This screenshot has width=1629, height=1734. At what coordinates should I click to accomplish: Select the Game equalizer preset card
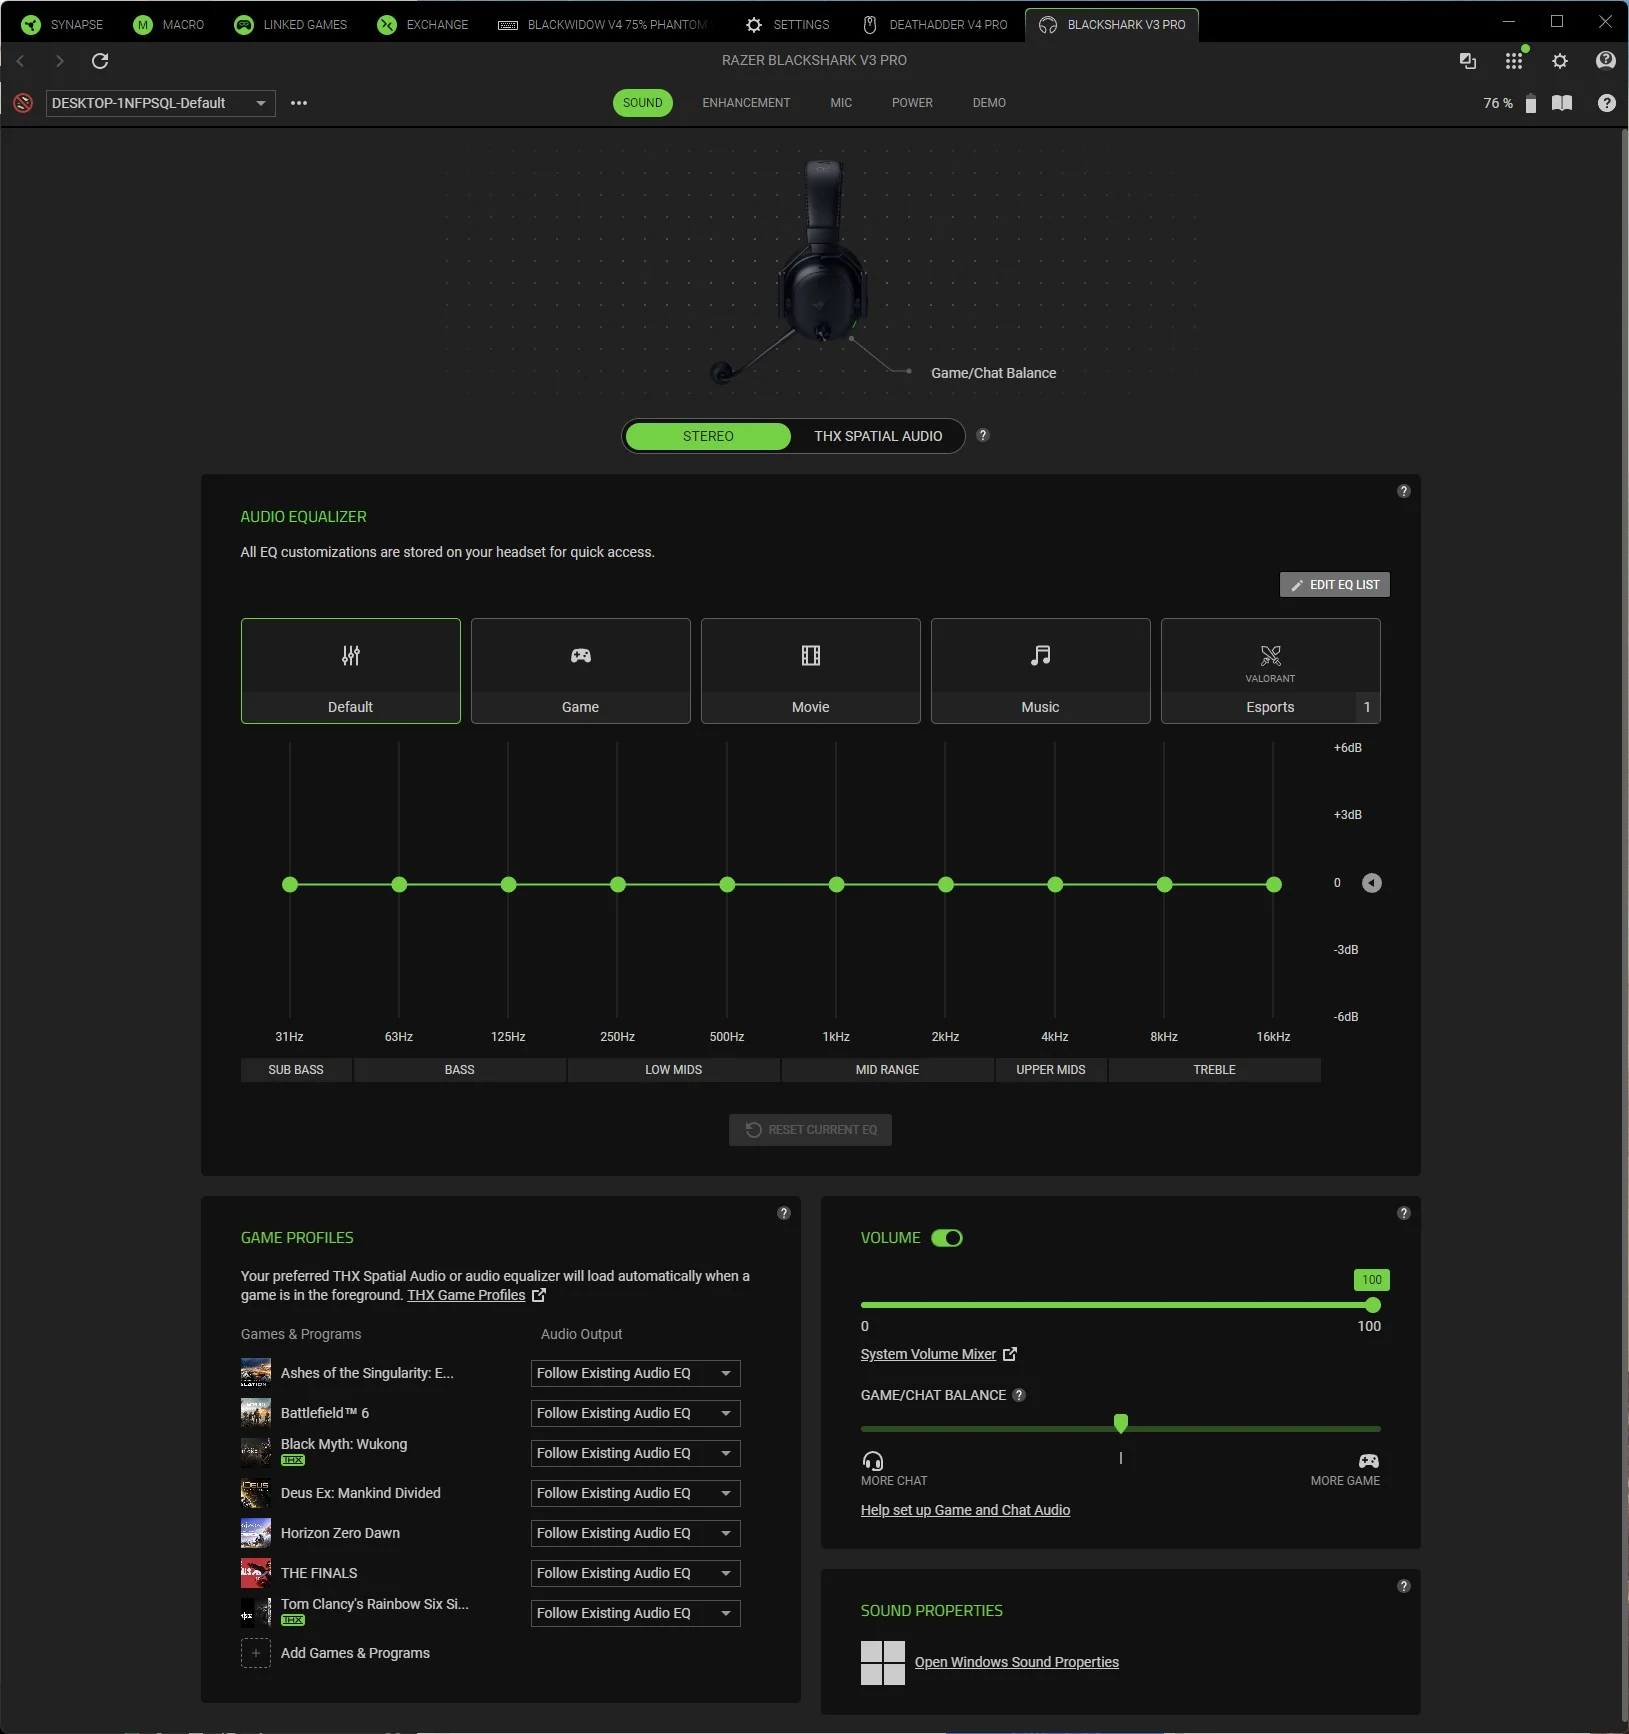[580, 670]
